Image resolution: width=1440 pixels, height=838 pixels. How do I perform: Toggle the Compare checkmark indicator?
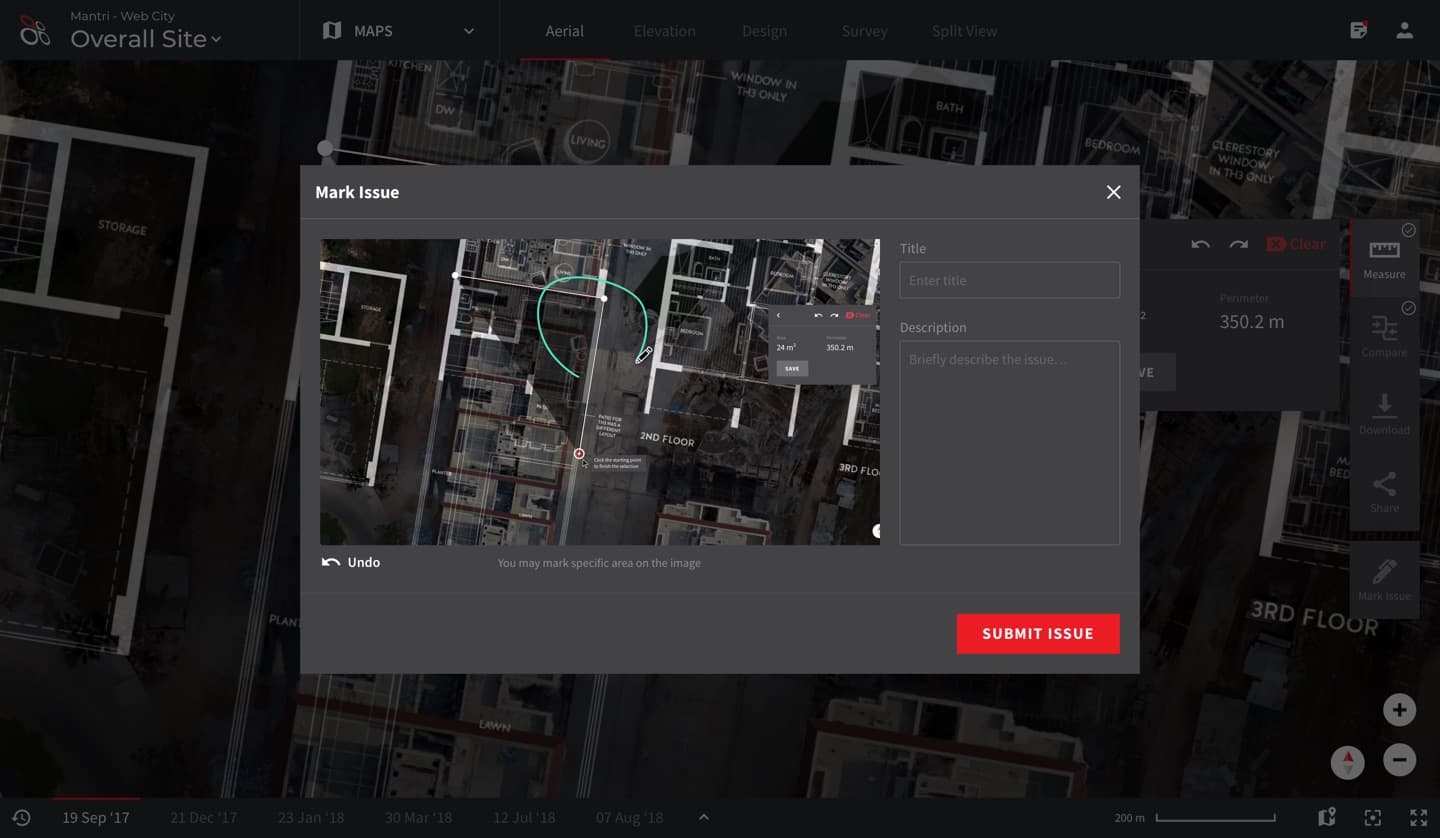tap(1408, 308)
